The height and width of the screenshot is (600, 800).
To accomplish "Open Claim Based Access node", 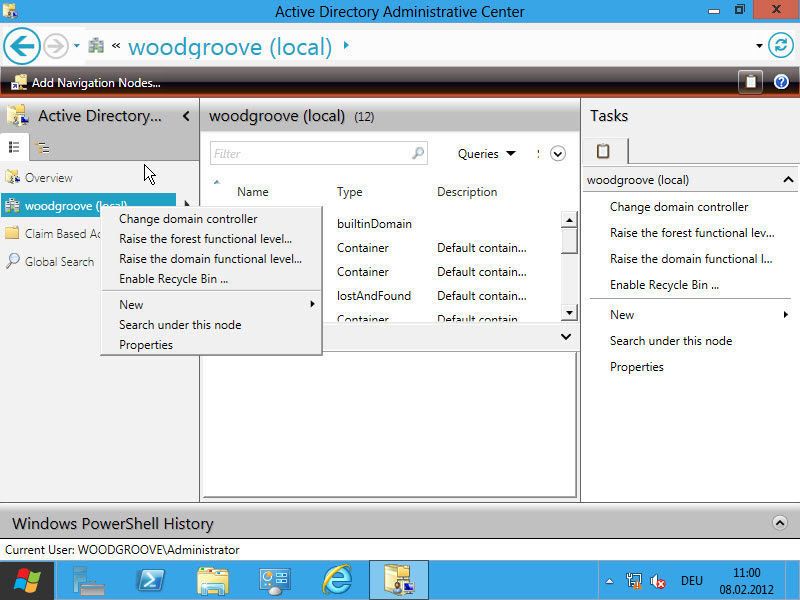I will click(x=51, y=234).
